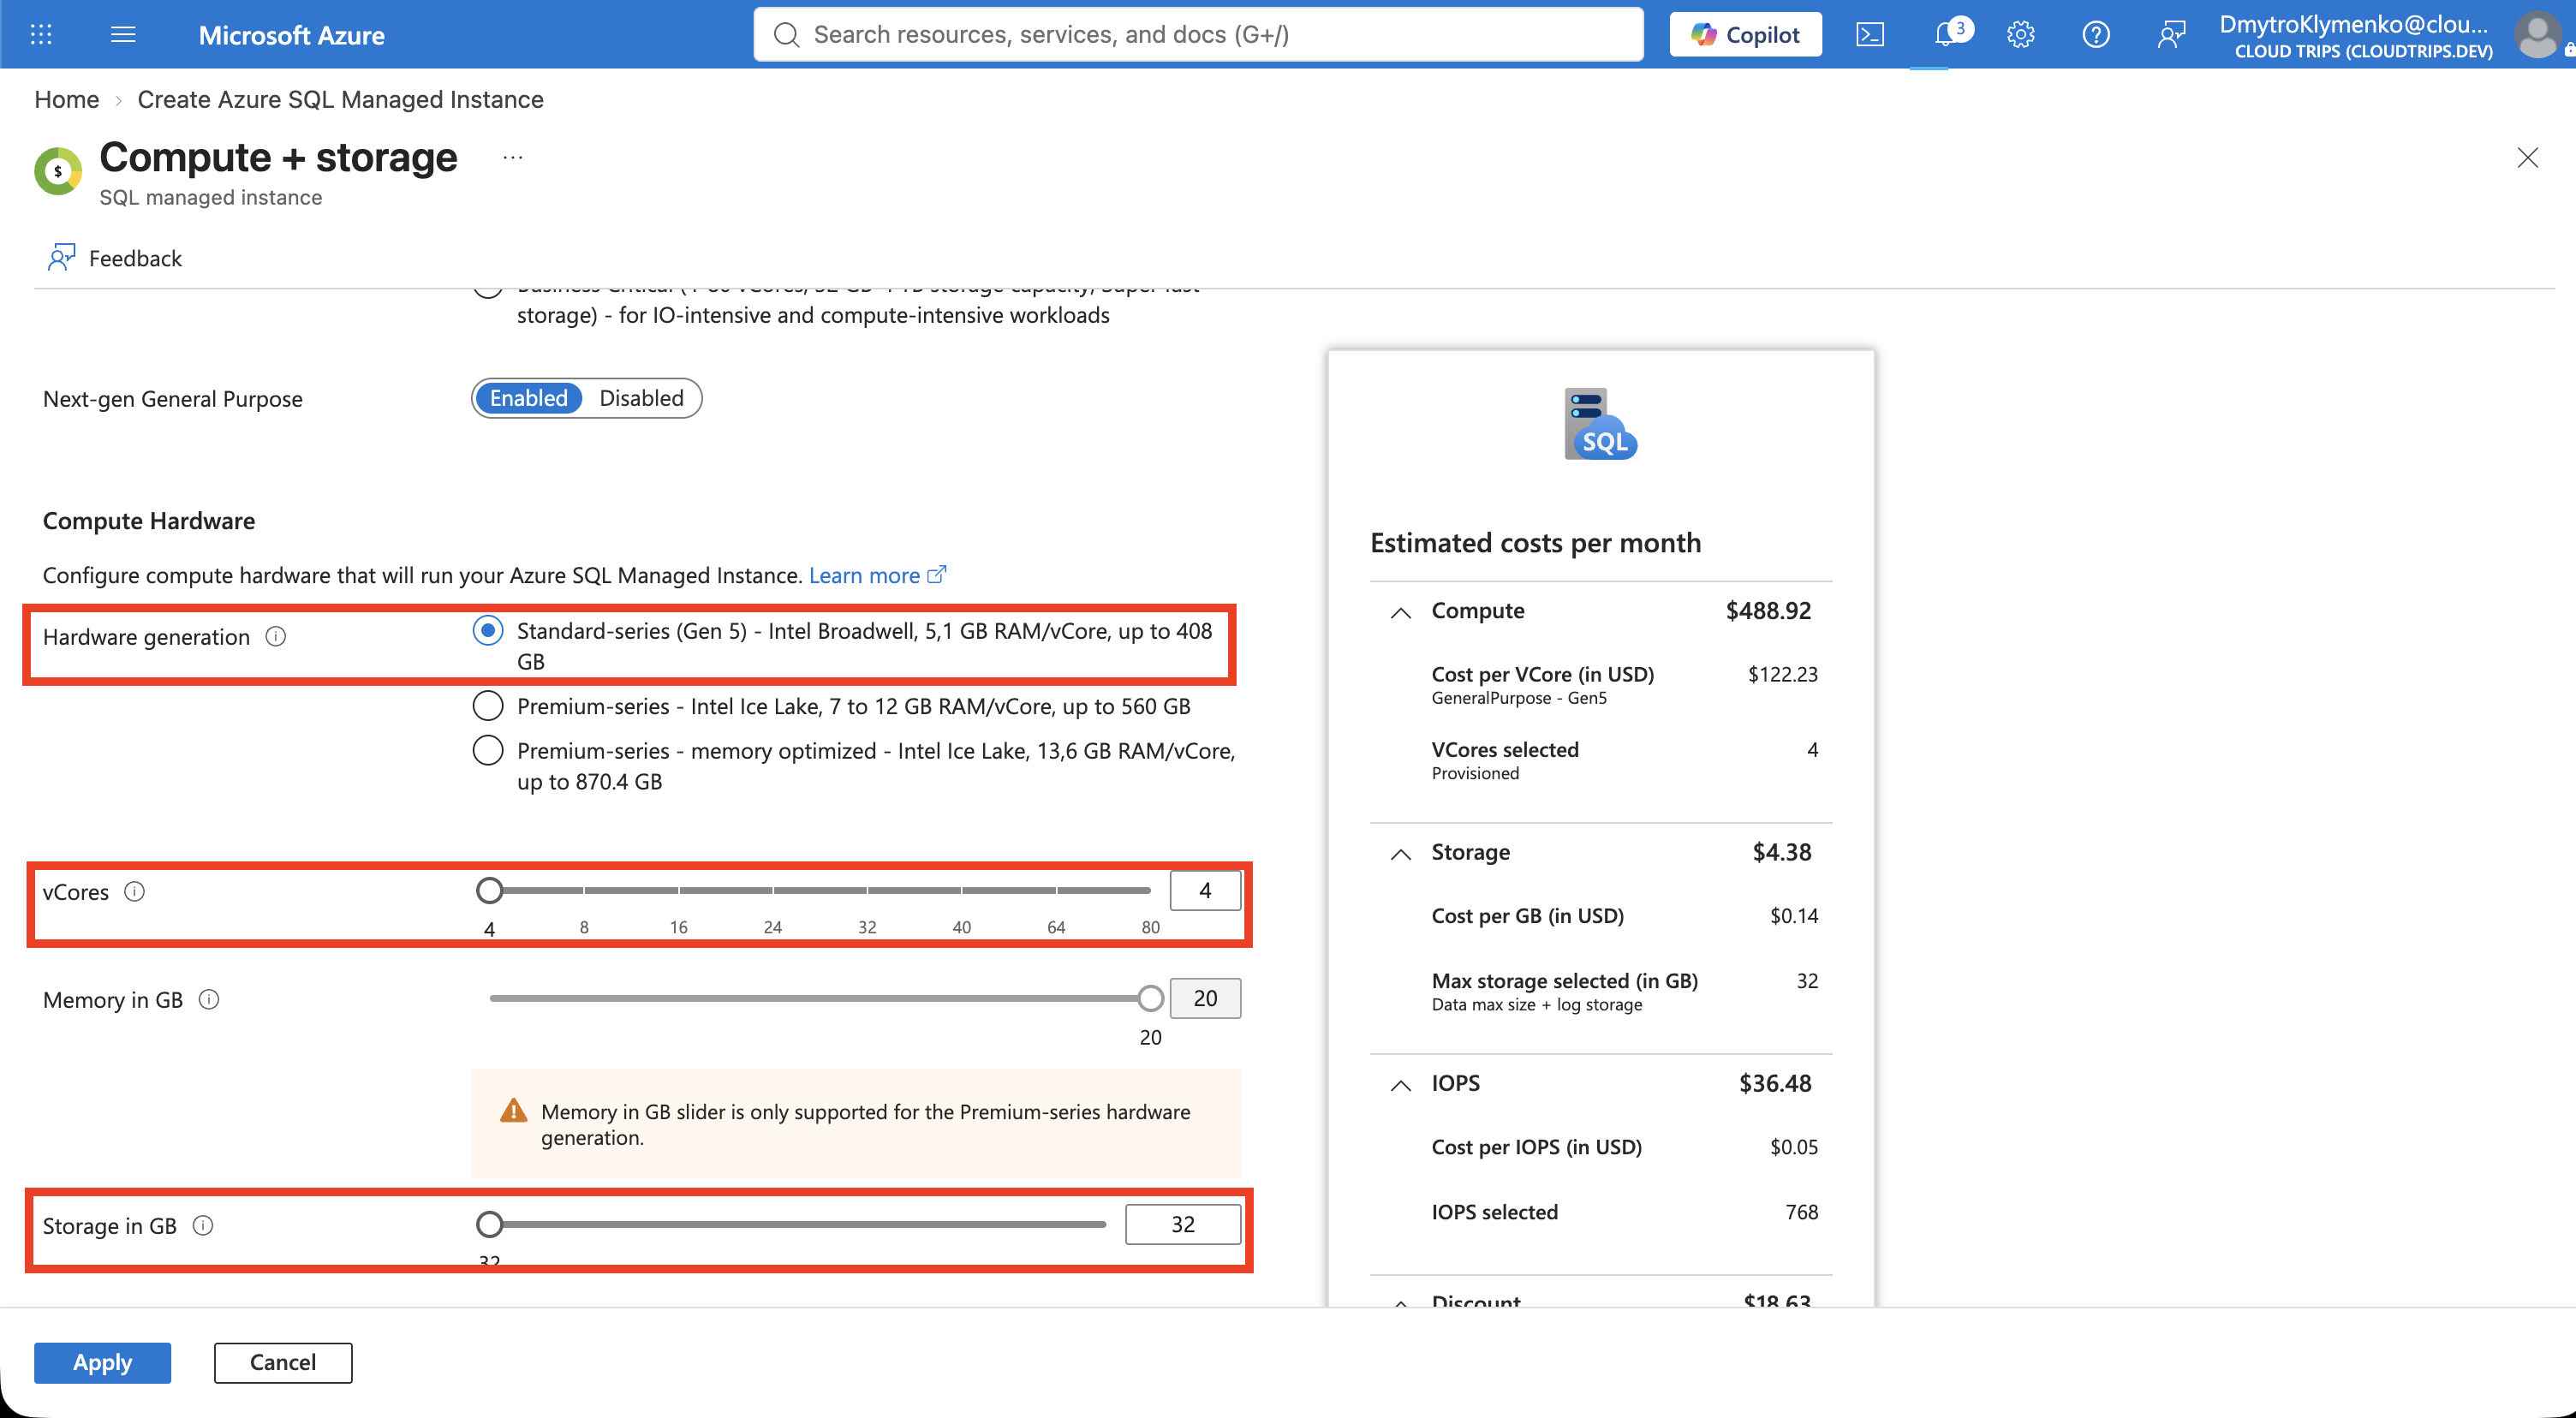Open Create Azure SQL Managed Instance breadcrumb
2576x1418 pixels.
coord(341,99)
